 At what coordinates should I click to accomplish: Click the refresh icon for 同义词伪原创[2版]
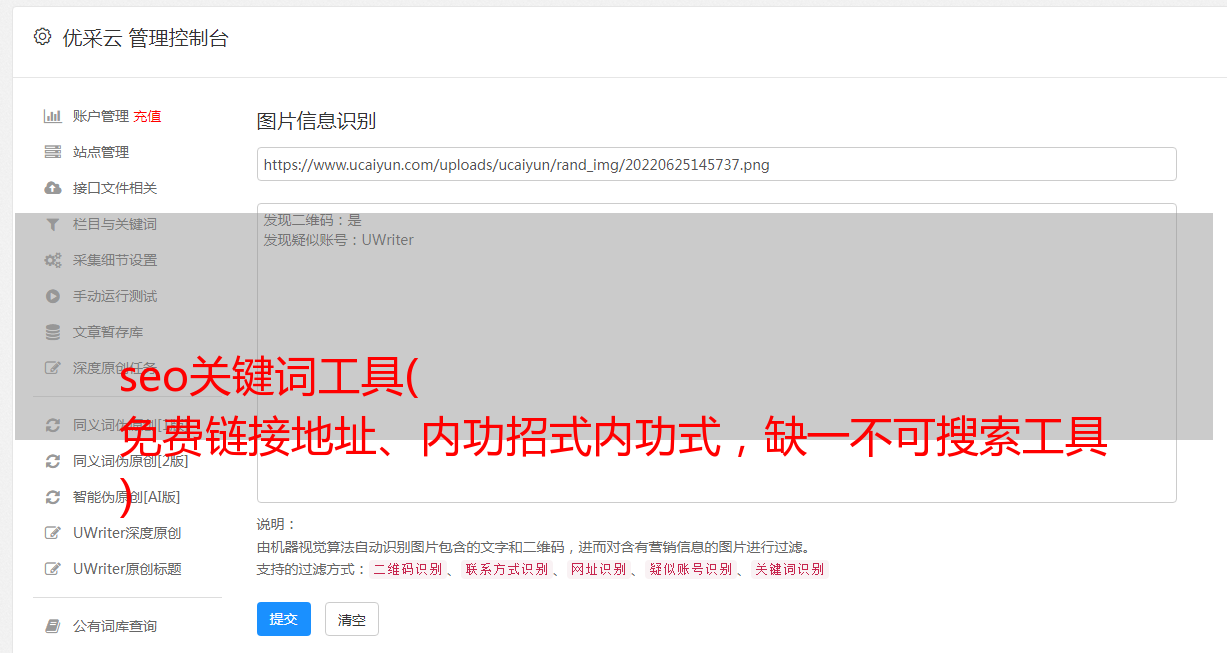[53, 461]
